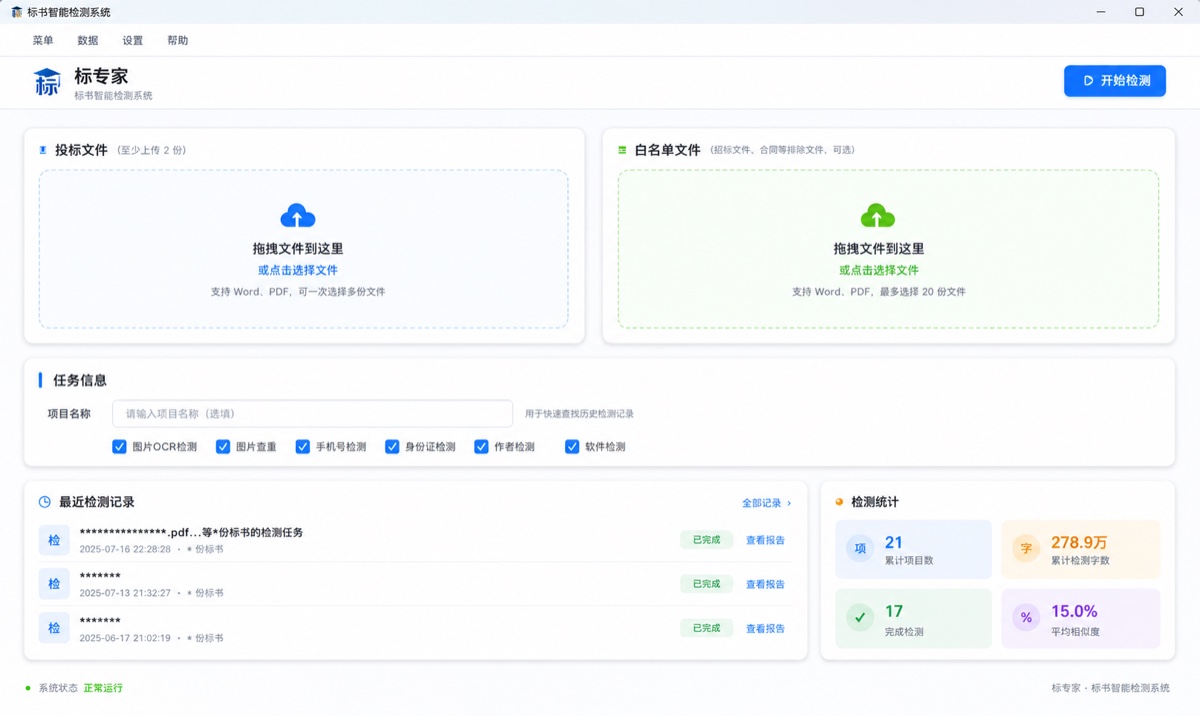Click the 检 icon of the 2025-06-17 record
1200x716 pixels.
(x=54, y=628)
